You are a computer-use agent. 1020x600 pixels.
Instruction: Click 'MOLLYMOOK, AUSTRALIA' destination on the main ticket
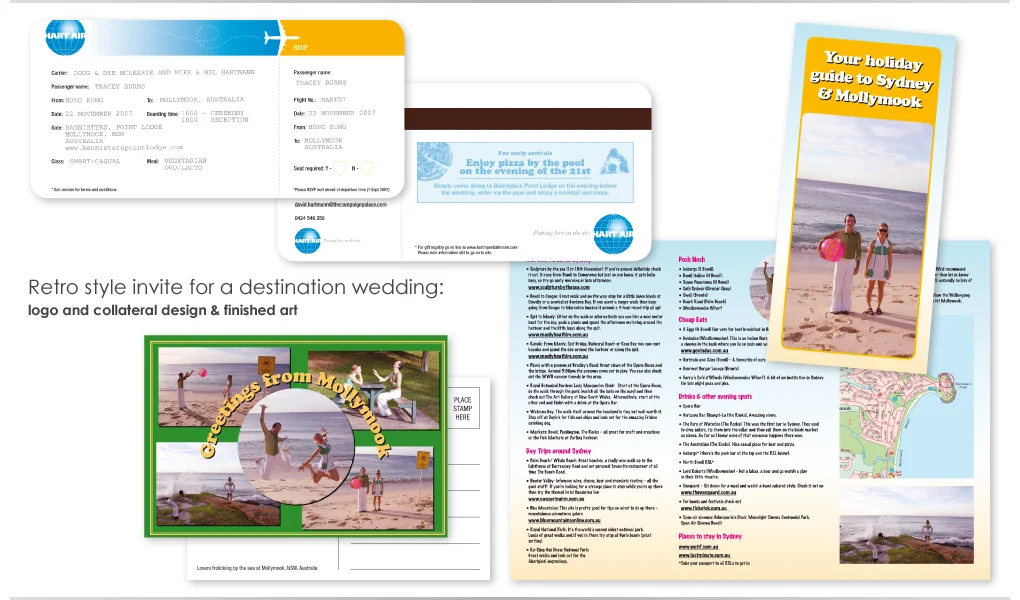(x=202, y=100)
